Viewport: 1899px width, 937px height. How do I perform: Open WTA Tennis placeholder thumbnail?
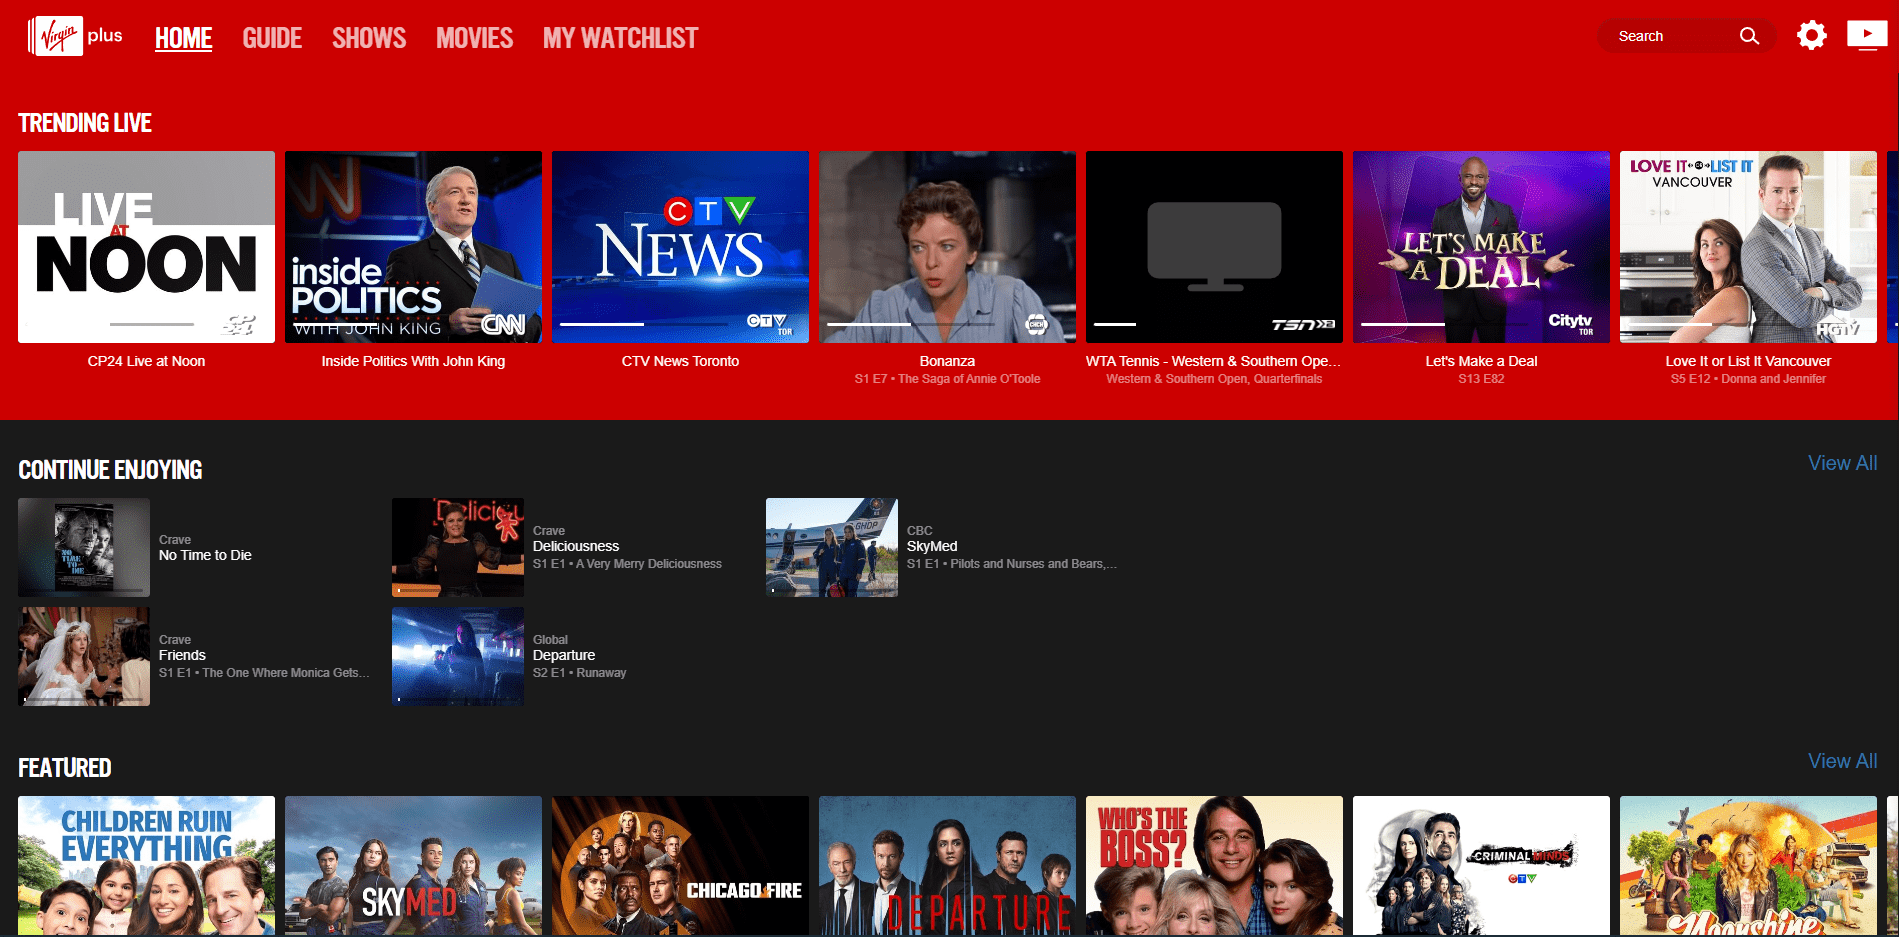(1214, 247)
